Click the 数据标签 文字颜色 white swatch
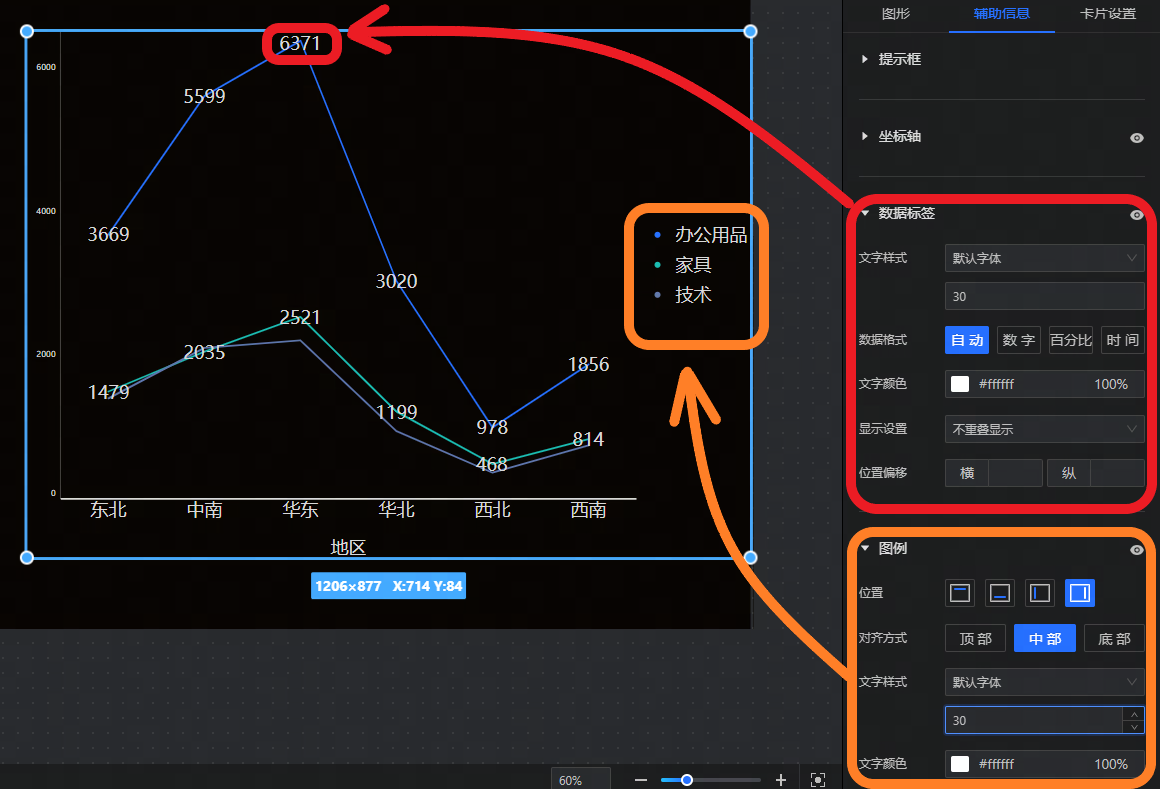 coord(960,384)
